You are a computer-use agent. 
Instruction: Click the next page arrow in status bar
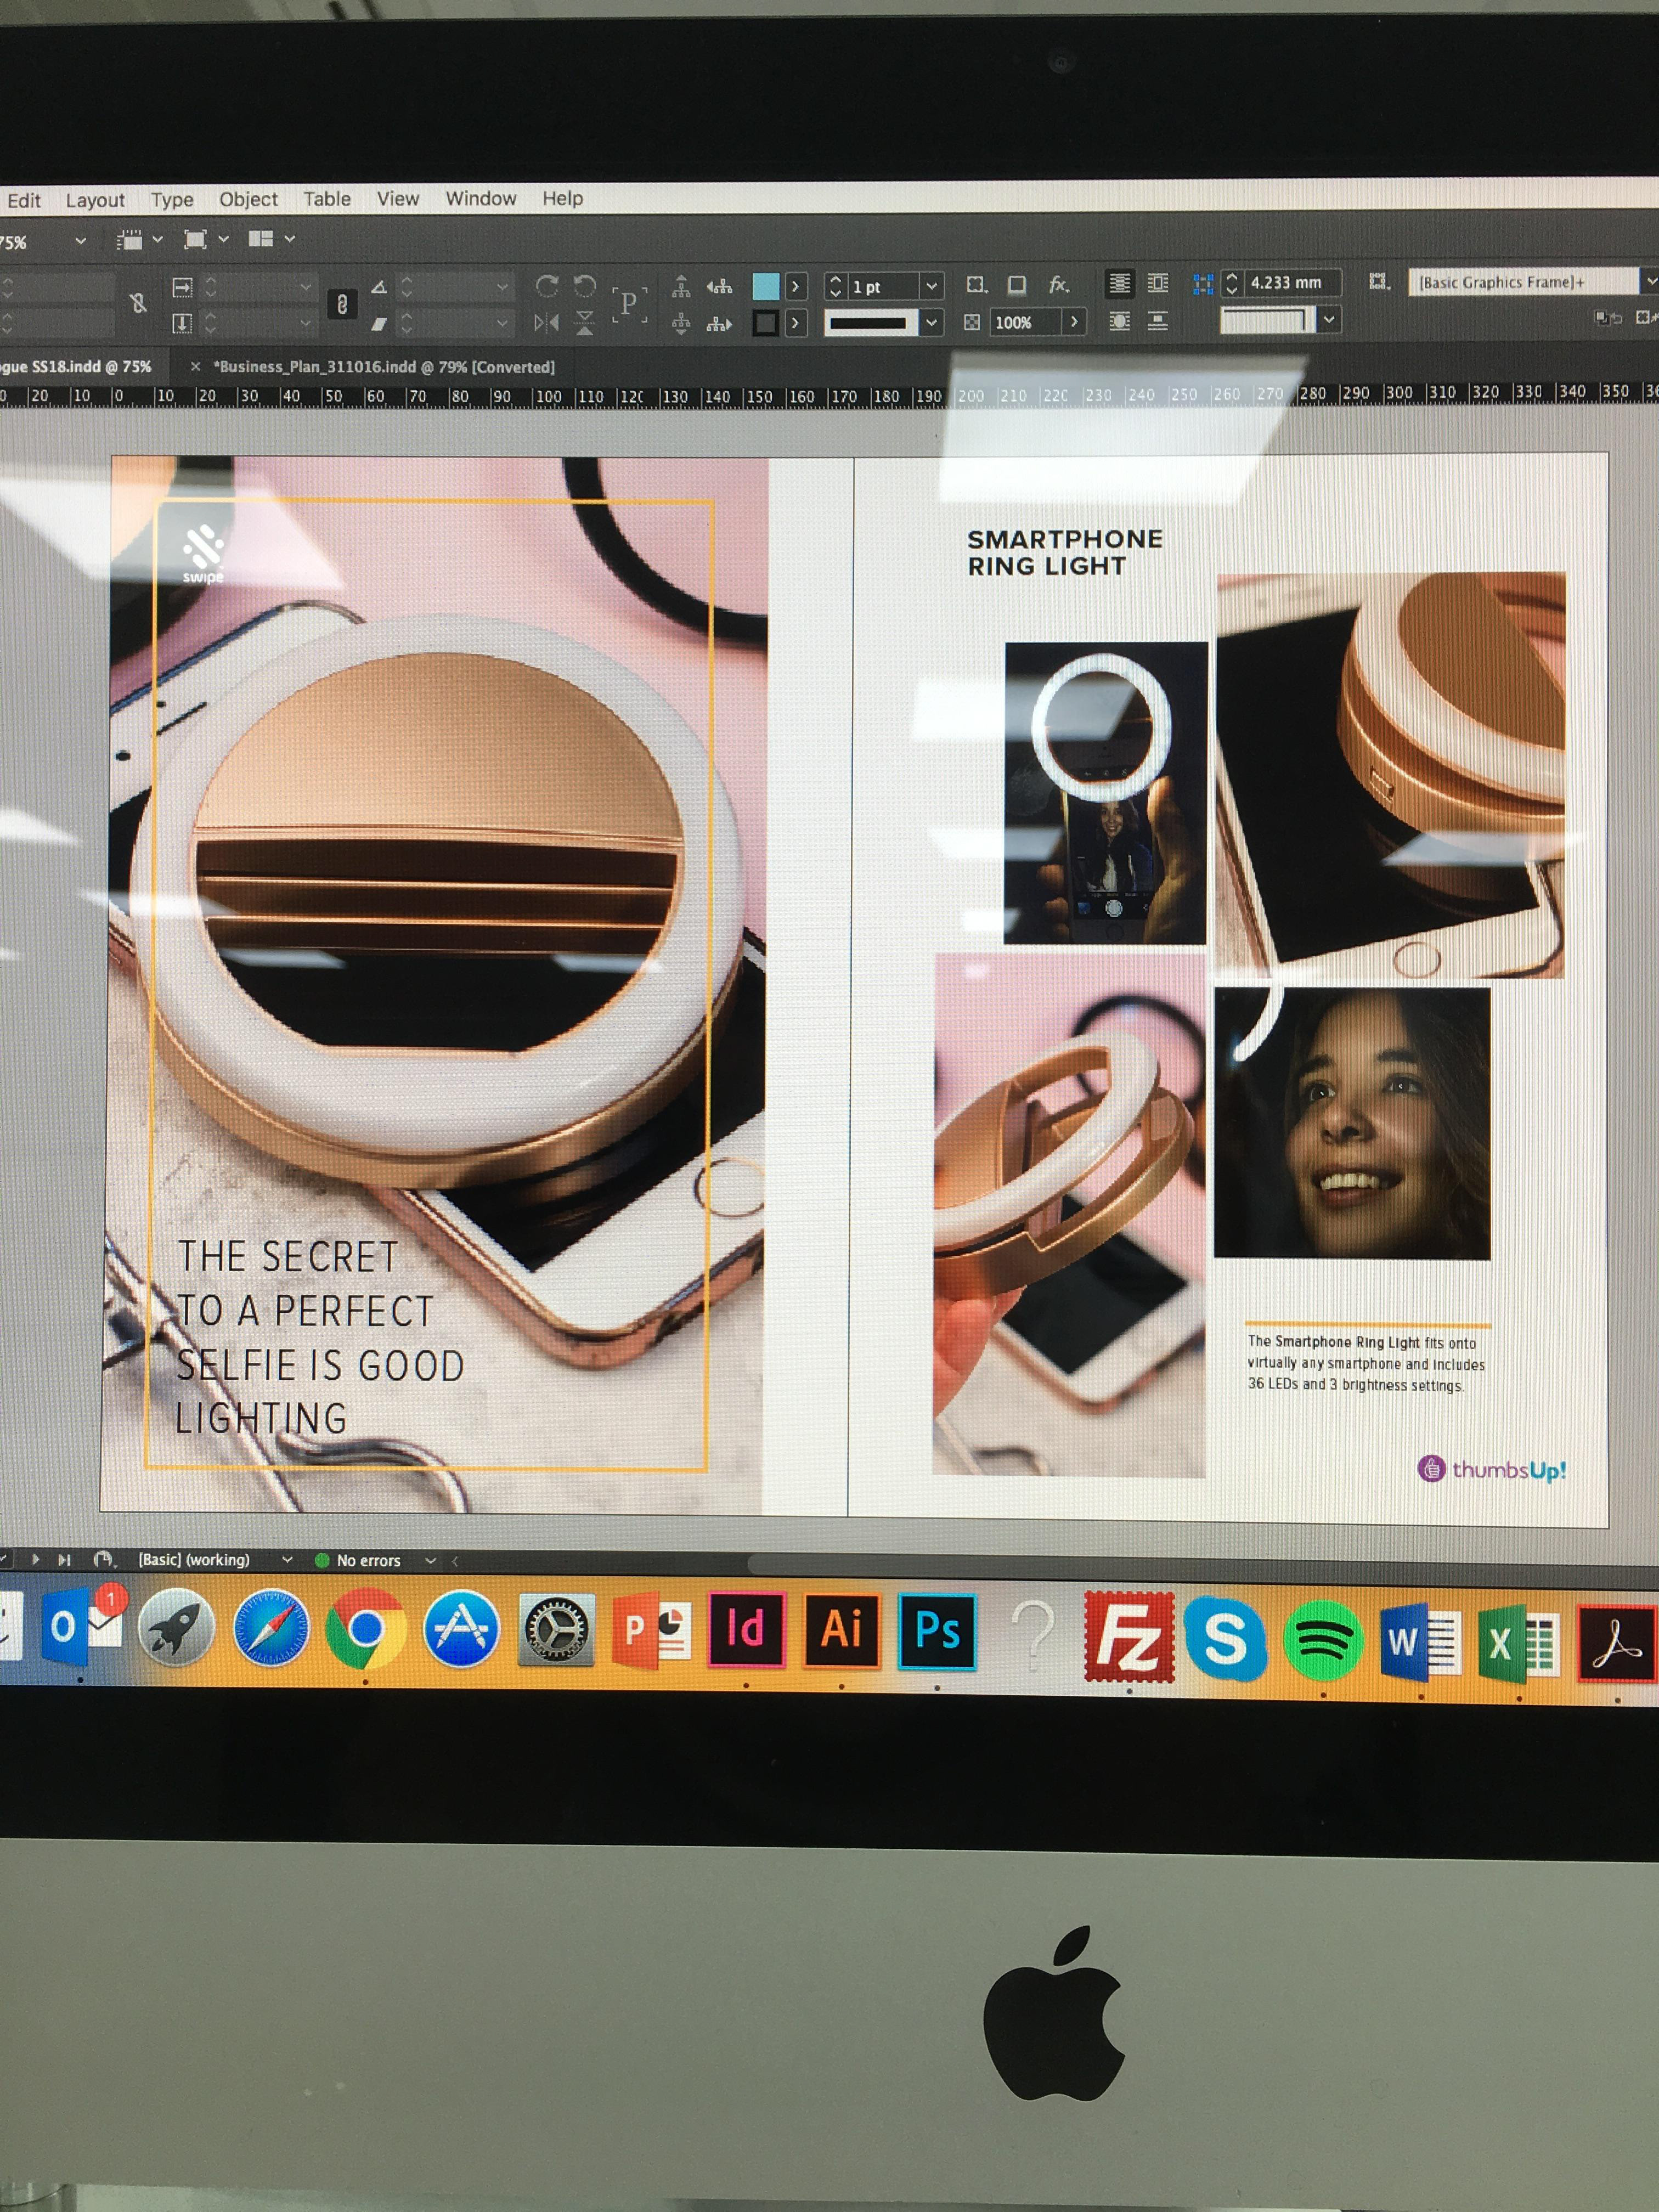[36, 1559]
